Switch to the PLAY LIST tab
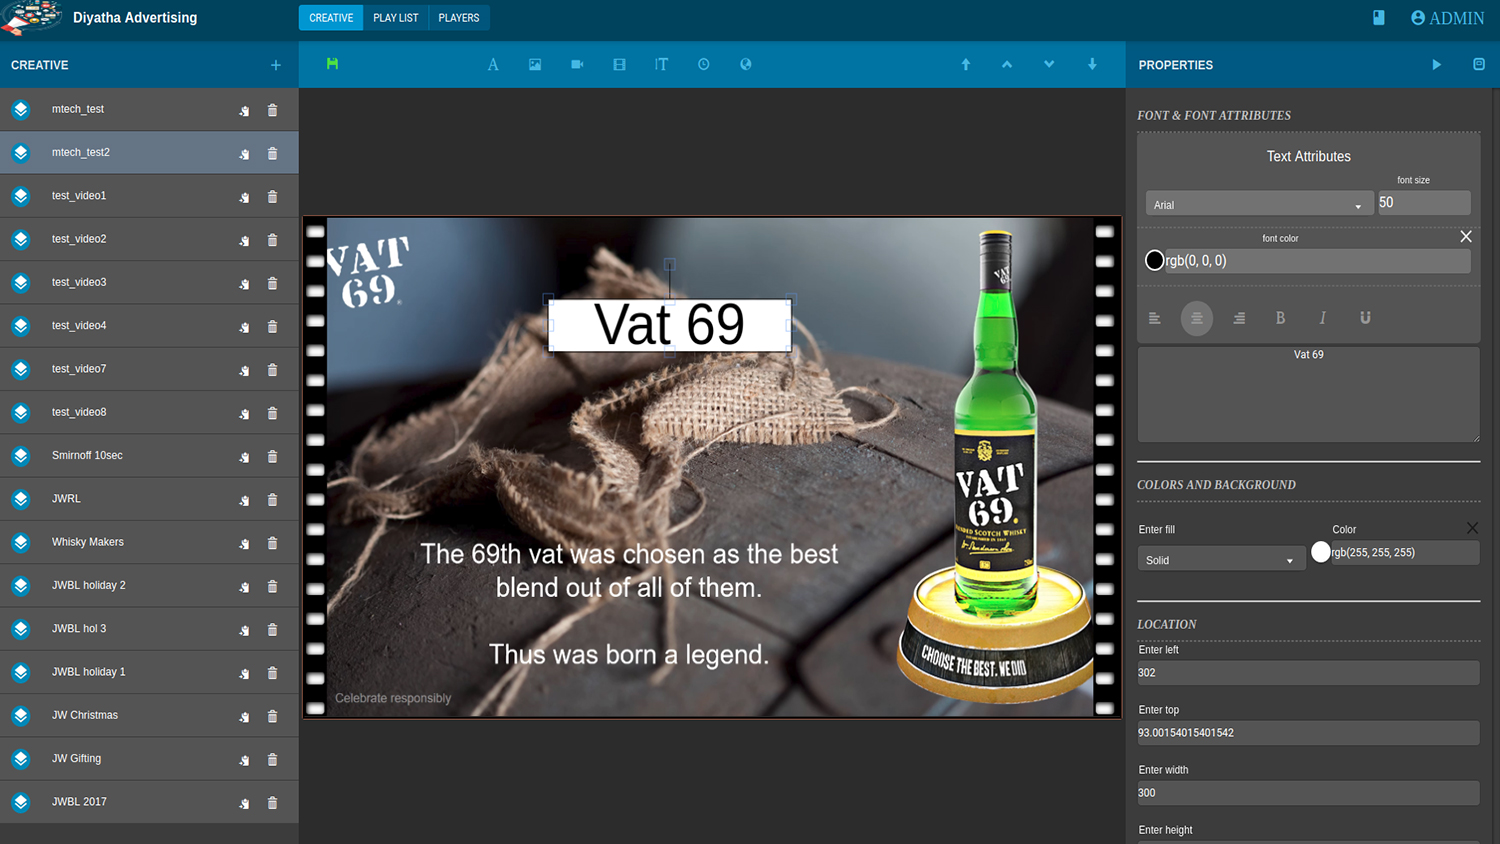 tap(396, 18)
